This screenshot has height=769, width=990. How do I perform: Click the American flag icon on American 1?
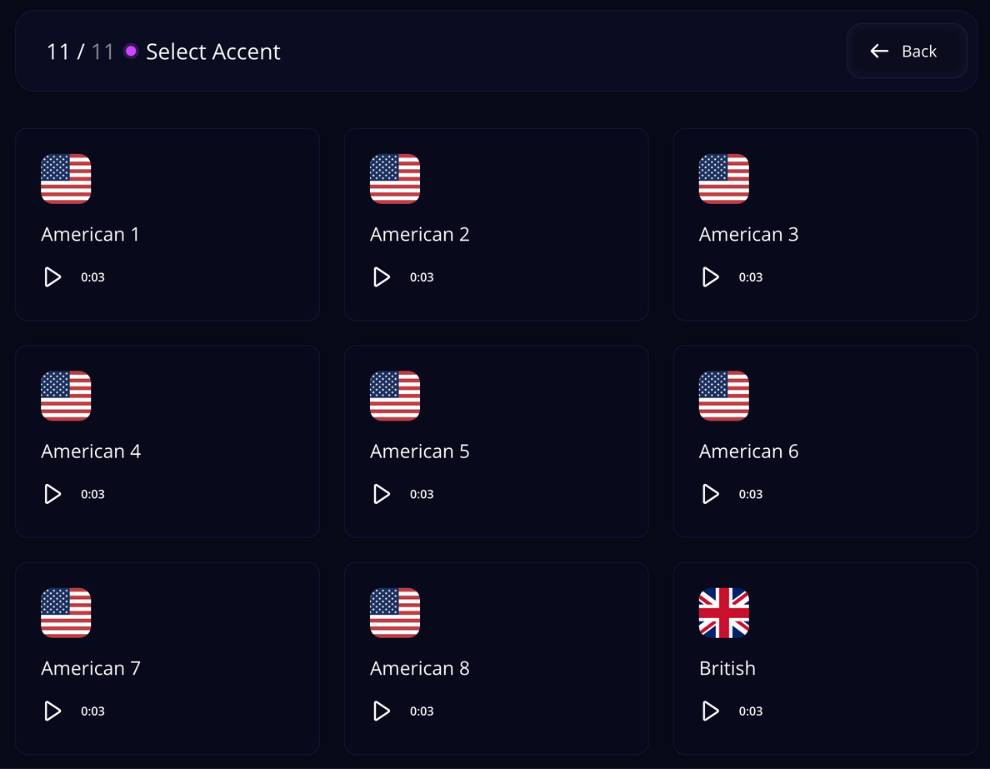click(x=66, y=179)
